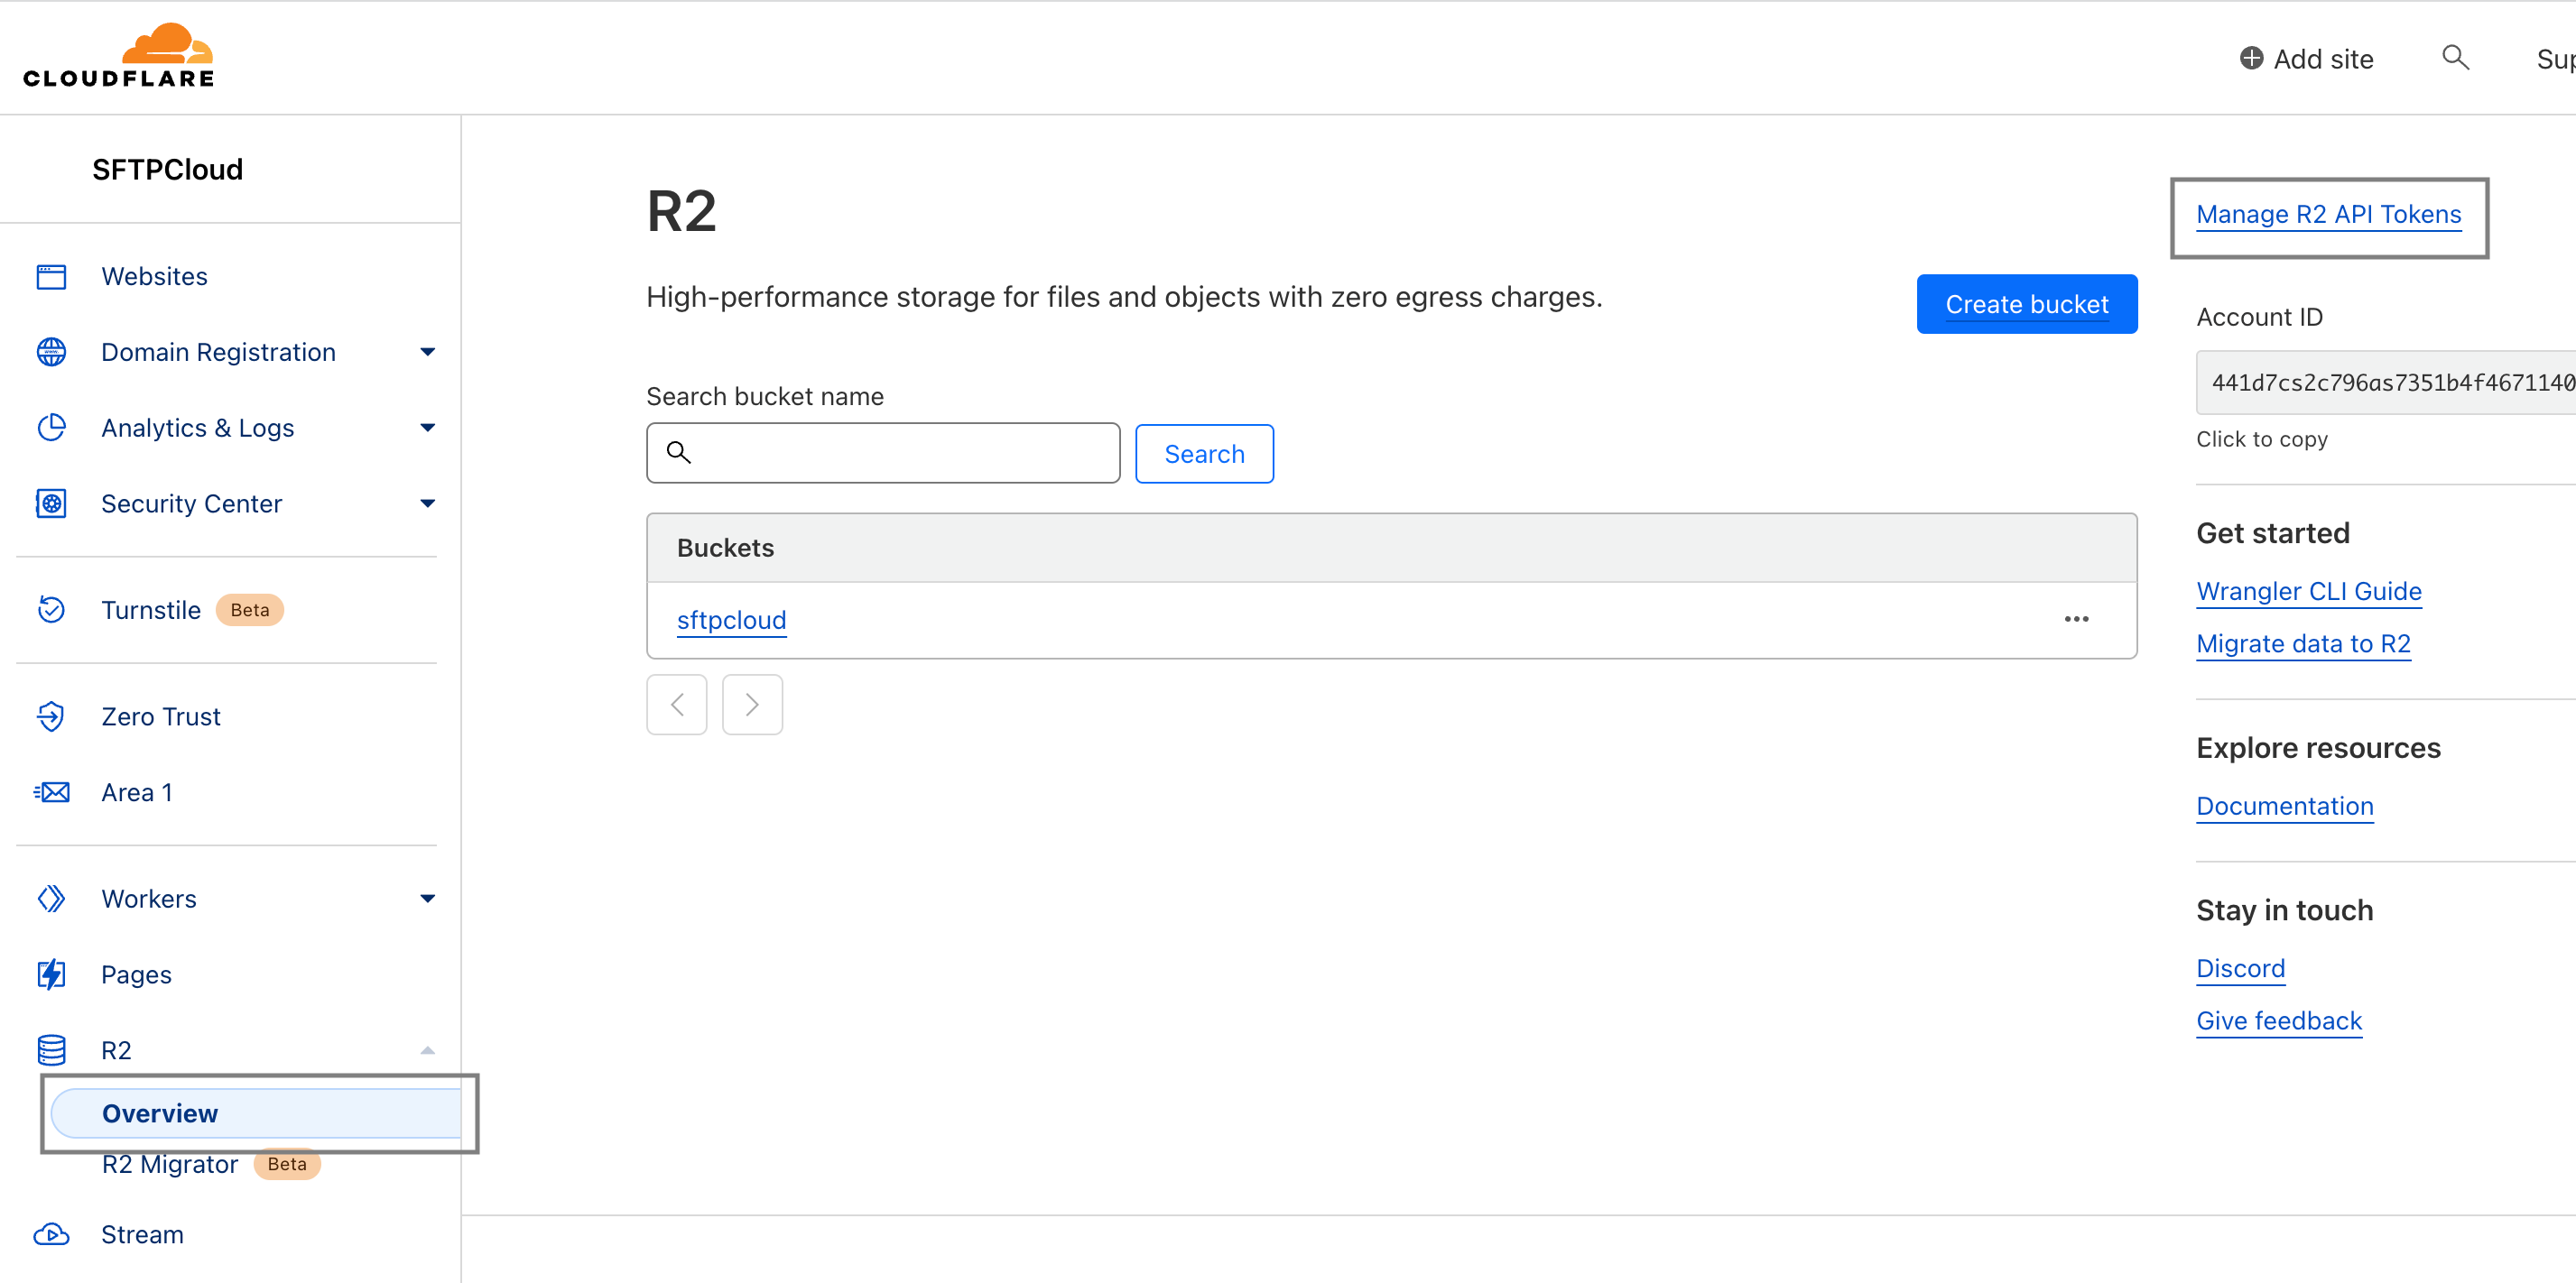The width and height of the screenshot is (2576, 1283).
Task: Open Zero Trust in the sidebar
Action: (161, 717)
